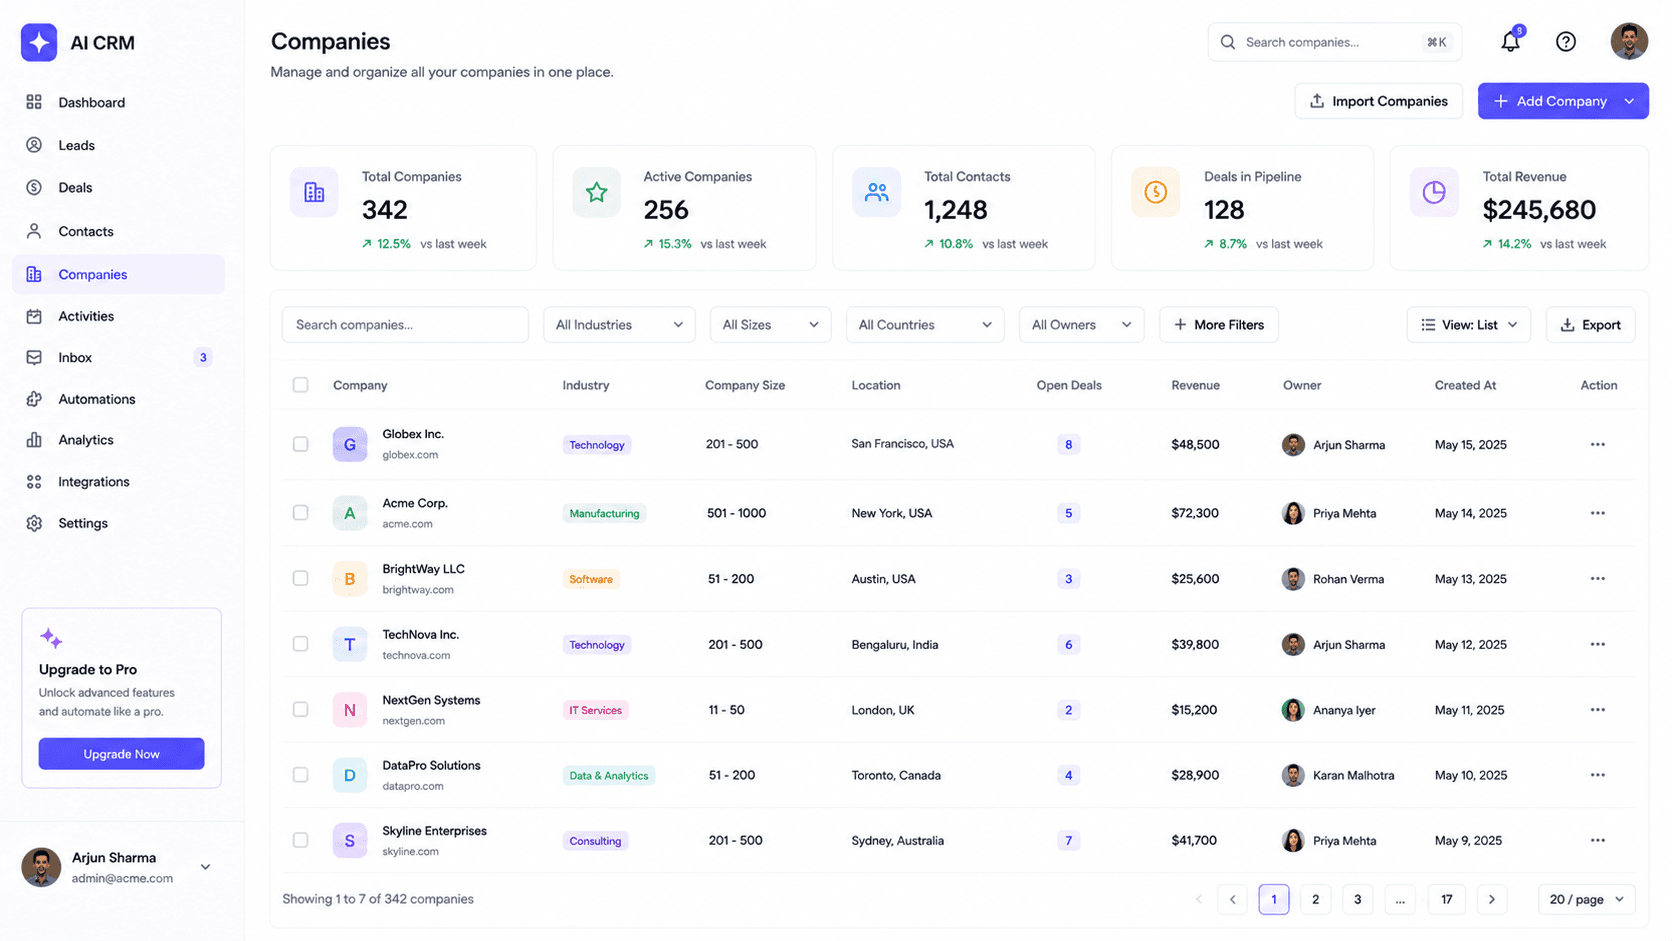Open the All Industries dropdown
Image resolution: width=1672 pixels, height=941 pixels.
619,325
